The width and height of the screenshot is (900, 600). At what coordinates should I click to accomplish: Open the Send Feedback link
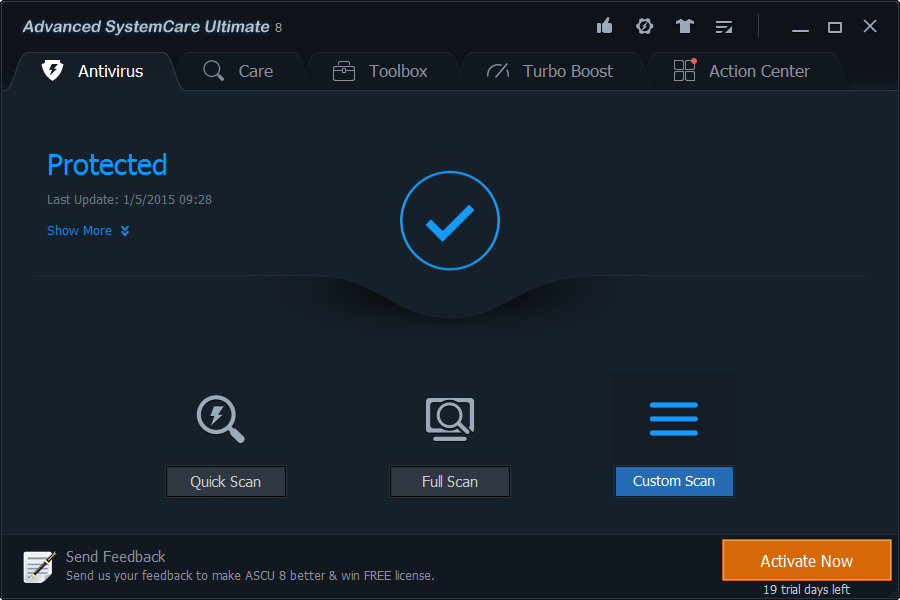(x=115, y=556)
